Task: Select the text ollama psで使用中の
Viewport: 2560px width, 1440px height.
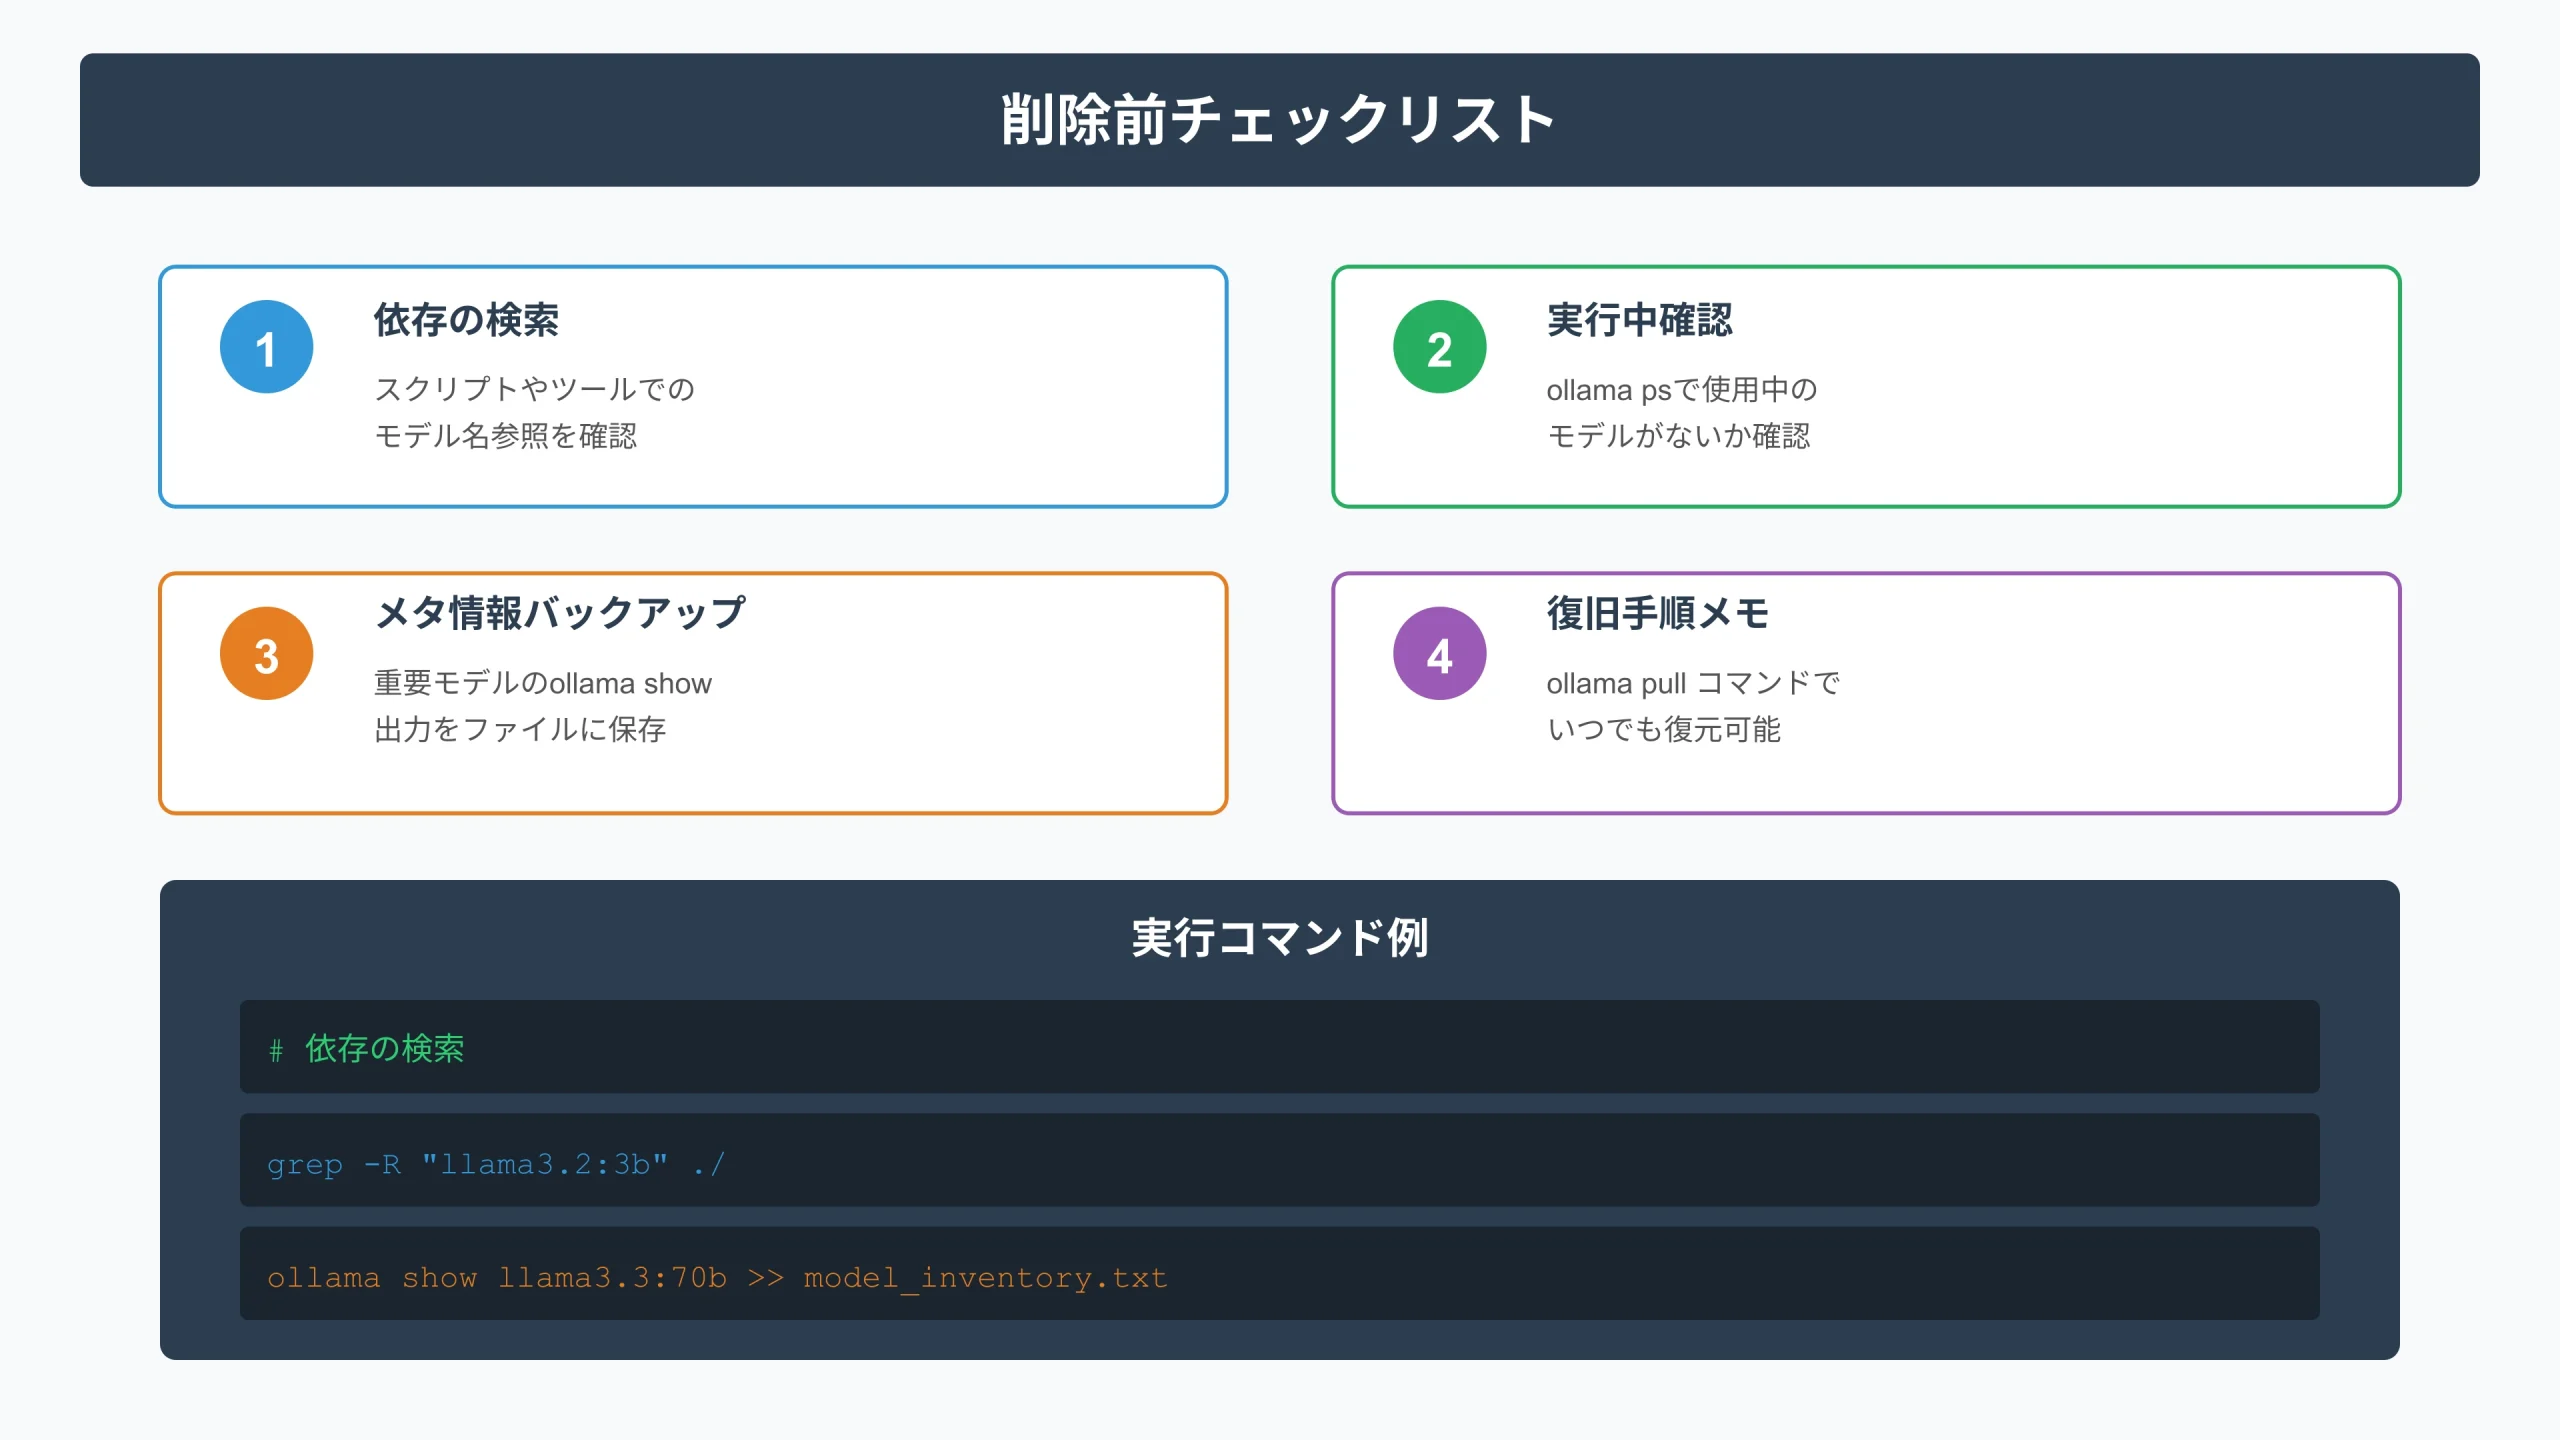Action: (x=1682, y=389)
